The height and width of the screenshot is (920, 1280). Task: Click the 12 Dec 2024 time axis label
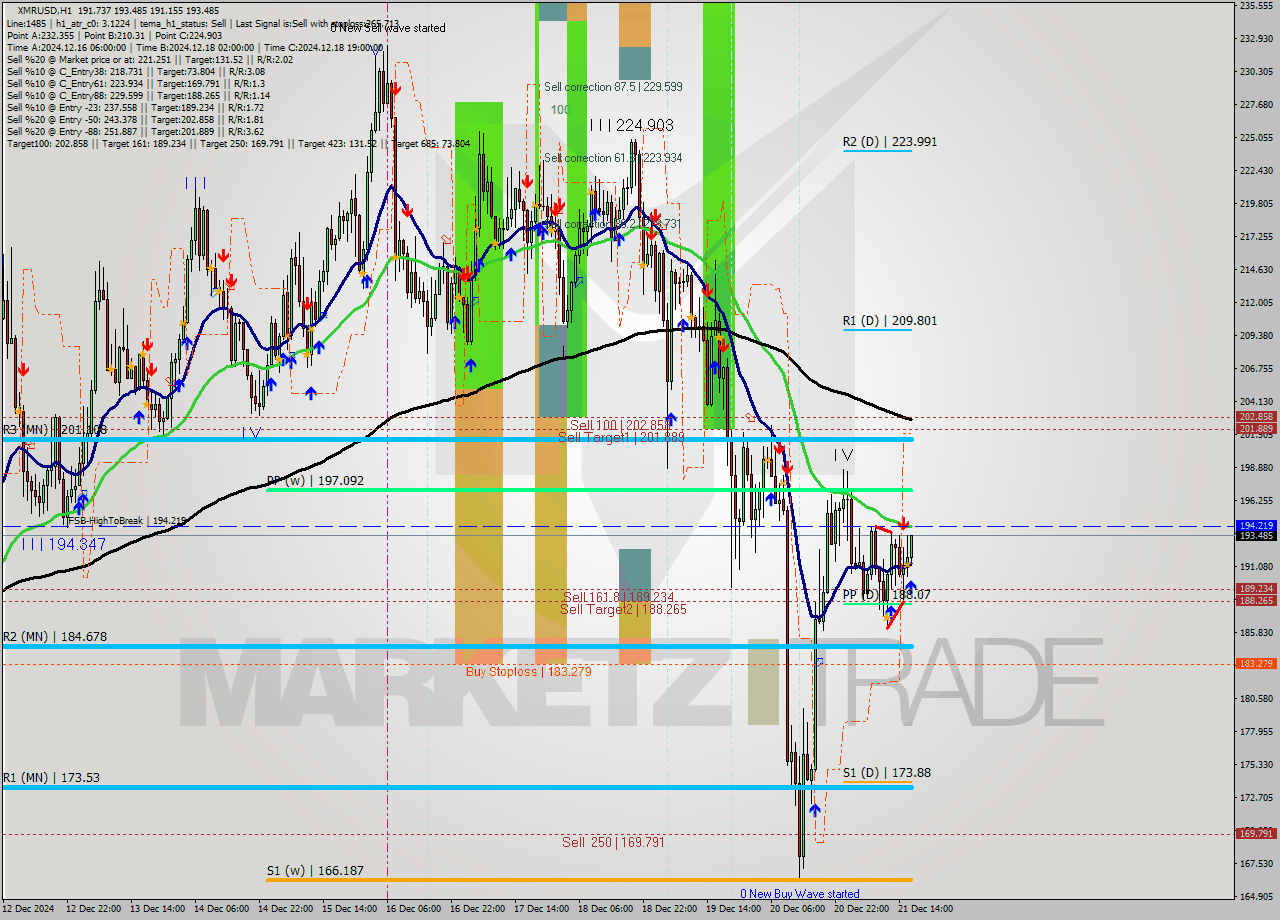[x=28, y=909]
